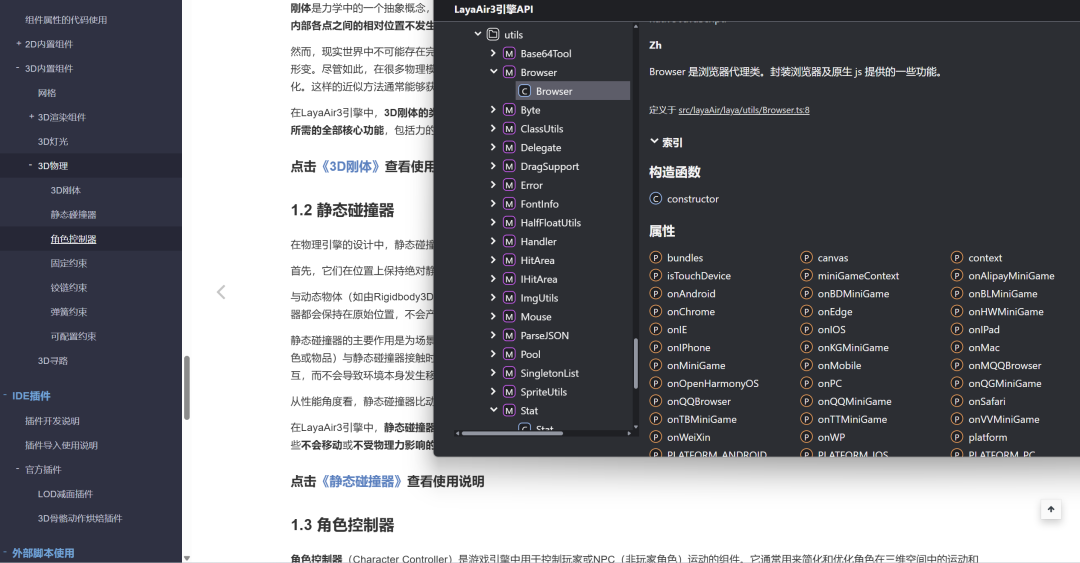
Task: Click the module icon next to DragSupport
Action: coord(509,166)
